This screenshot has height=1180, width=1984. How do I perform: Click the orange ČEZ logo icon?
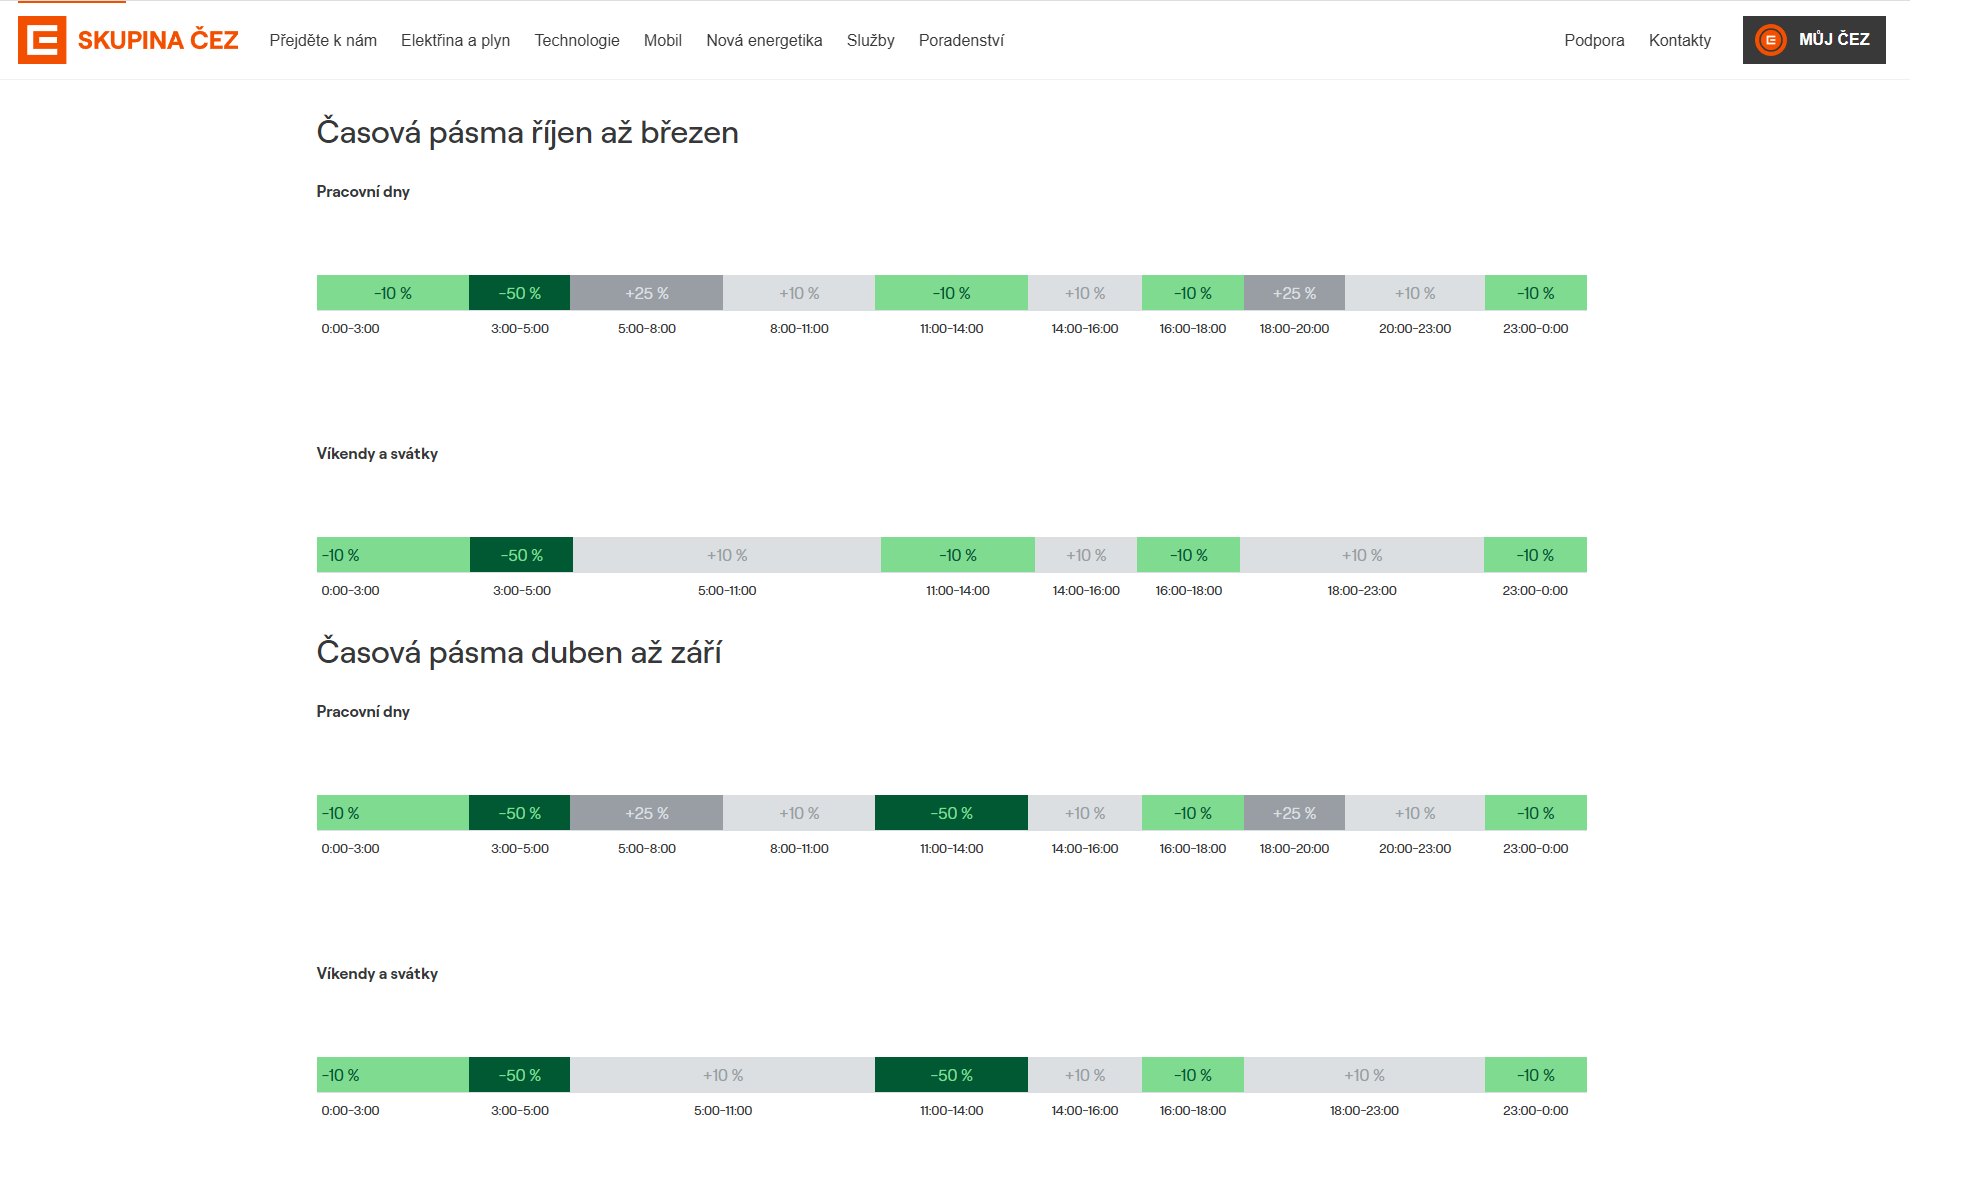[x=42, y=40]
